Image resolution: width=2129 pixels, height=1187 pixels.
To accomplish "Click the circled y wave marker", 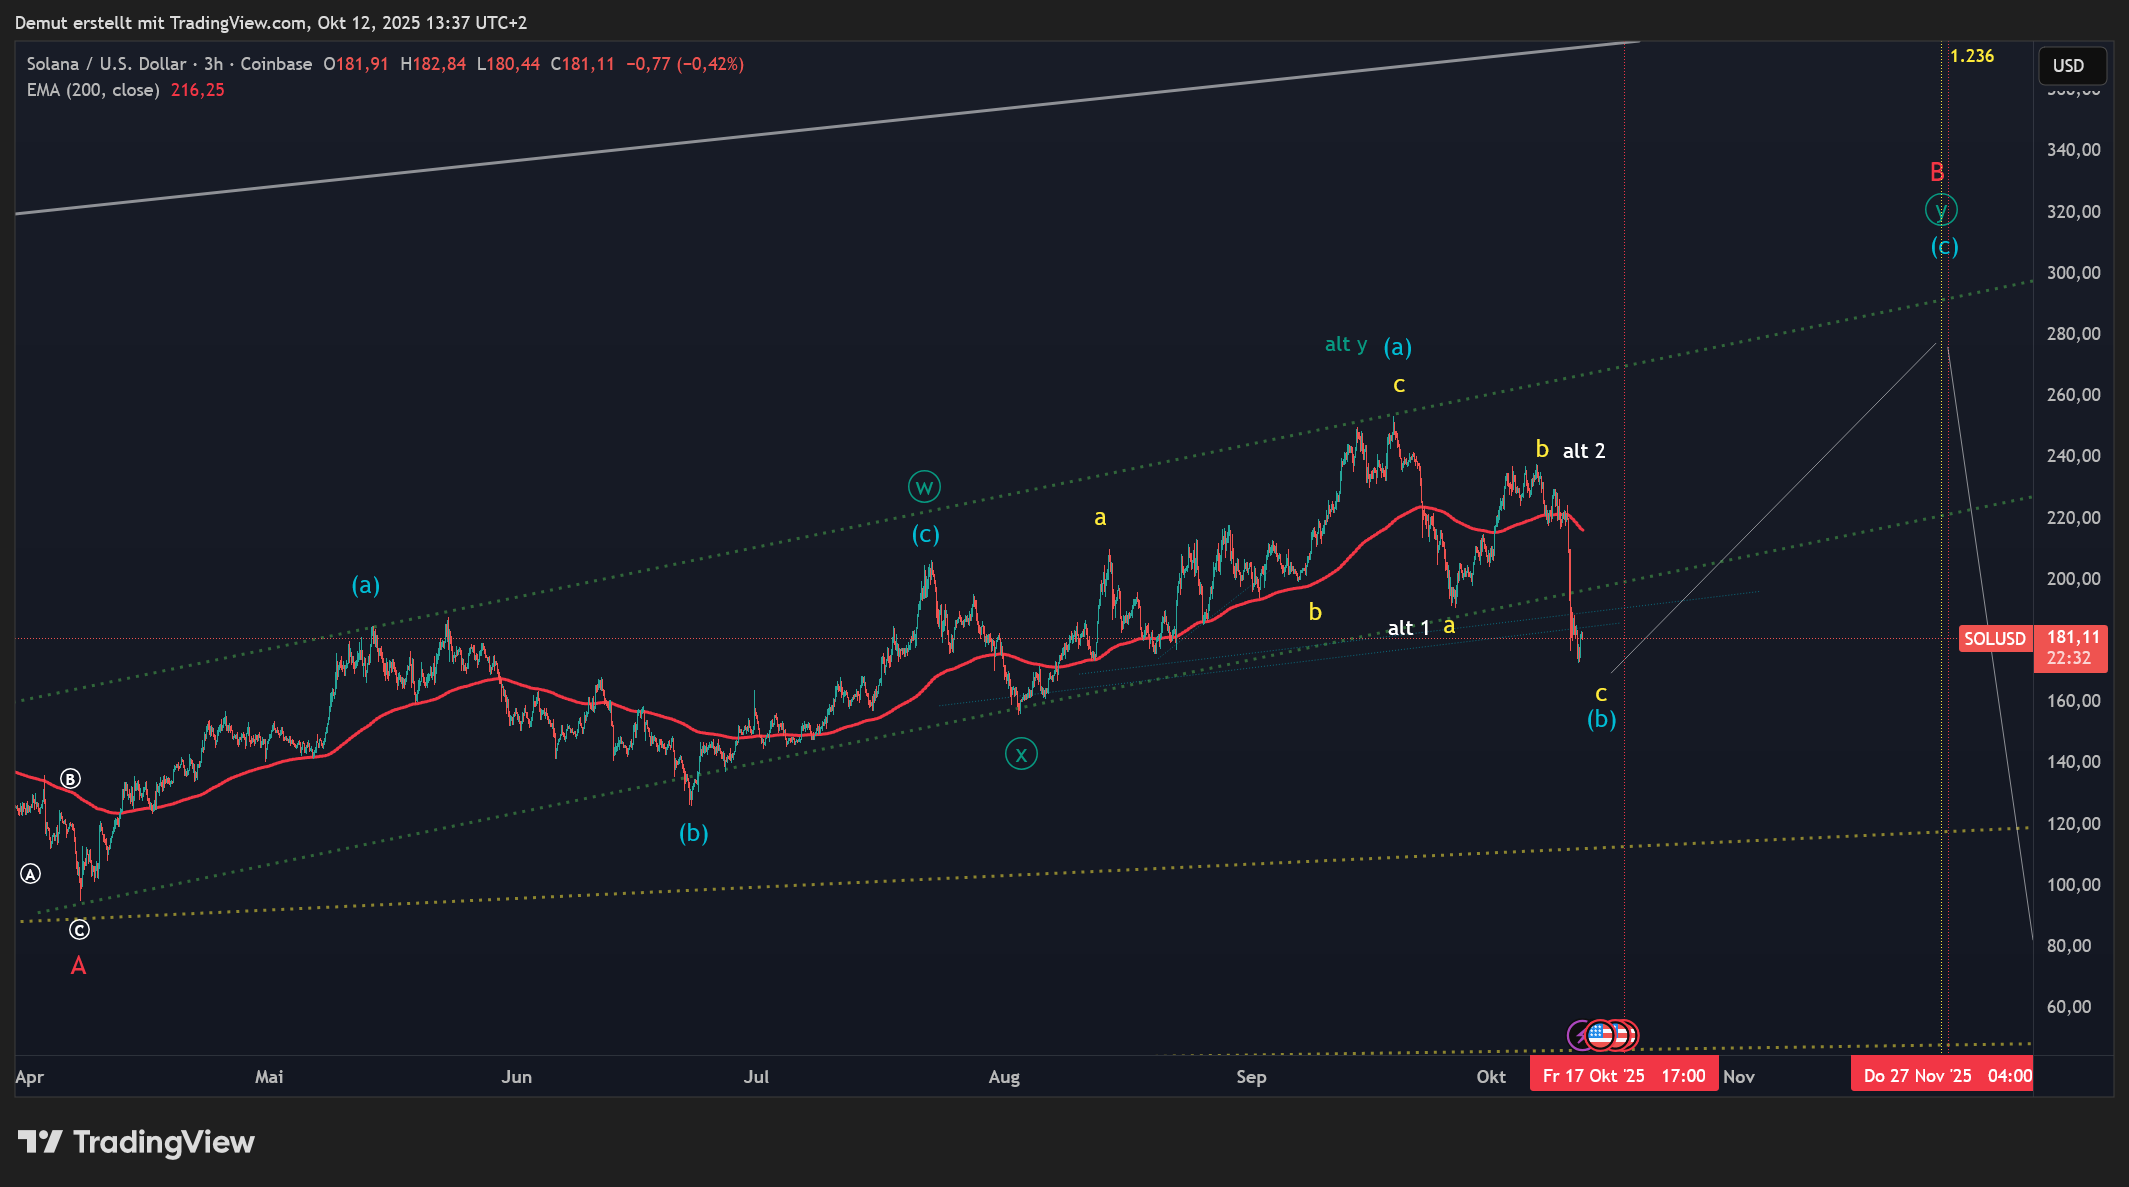I will (1941, 210).
